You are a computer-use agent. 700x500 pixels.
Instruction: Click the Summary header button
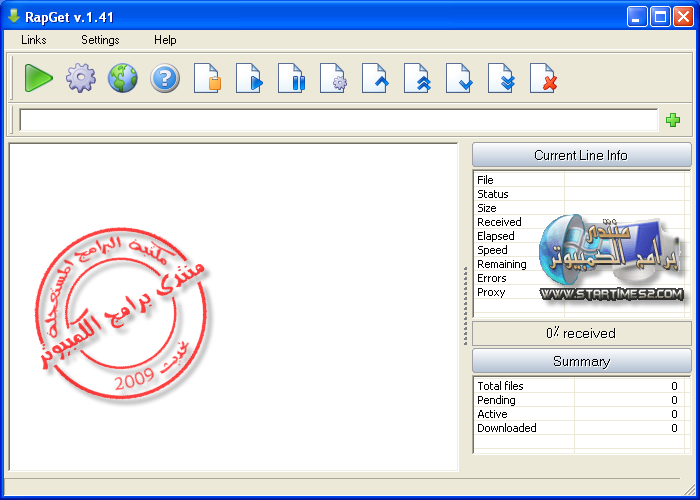pyautogui.click(x=581, y=361)
